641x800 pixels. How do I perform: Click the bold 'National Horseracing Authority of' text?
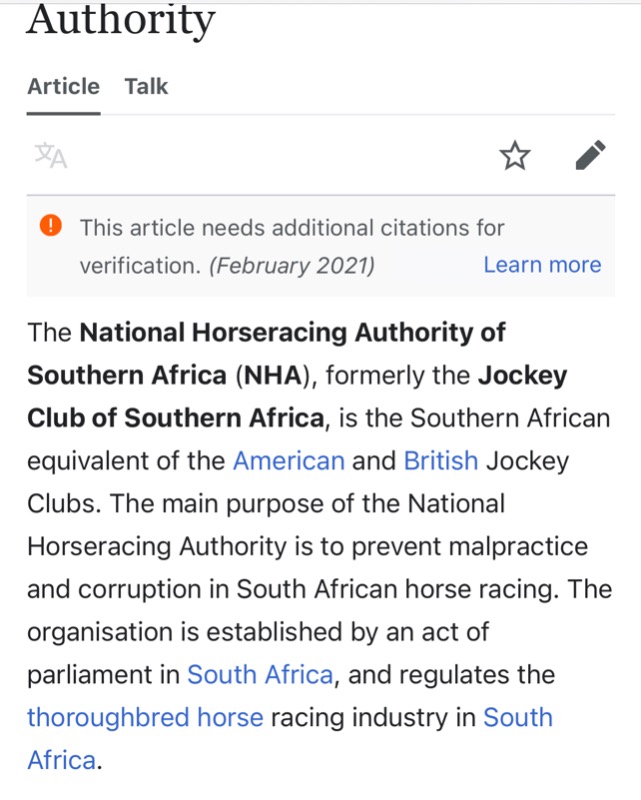(292, 333)
